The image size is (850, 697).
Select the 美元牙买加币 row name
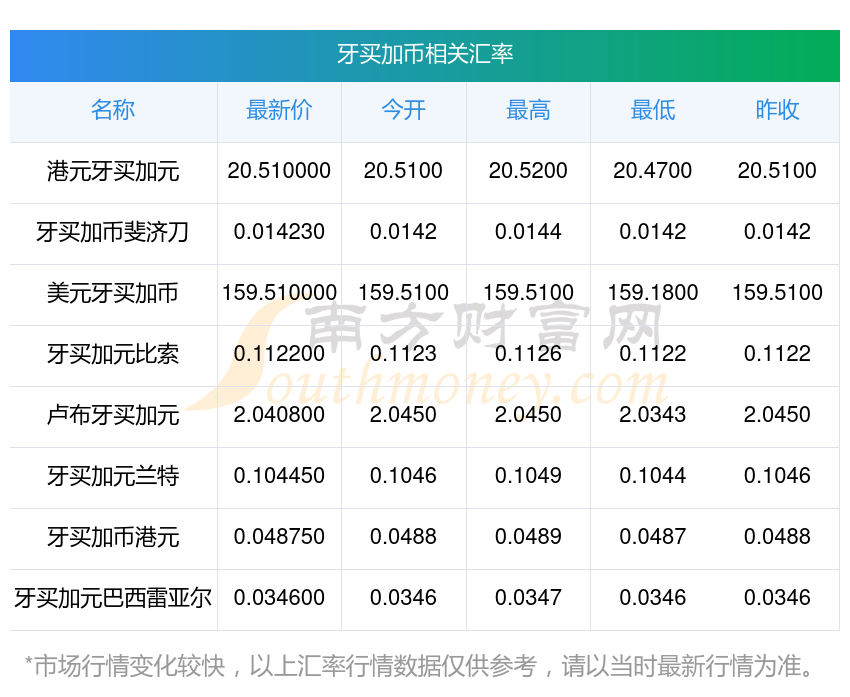coord(113,293)
